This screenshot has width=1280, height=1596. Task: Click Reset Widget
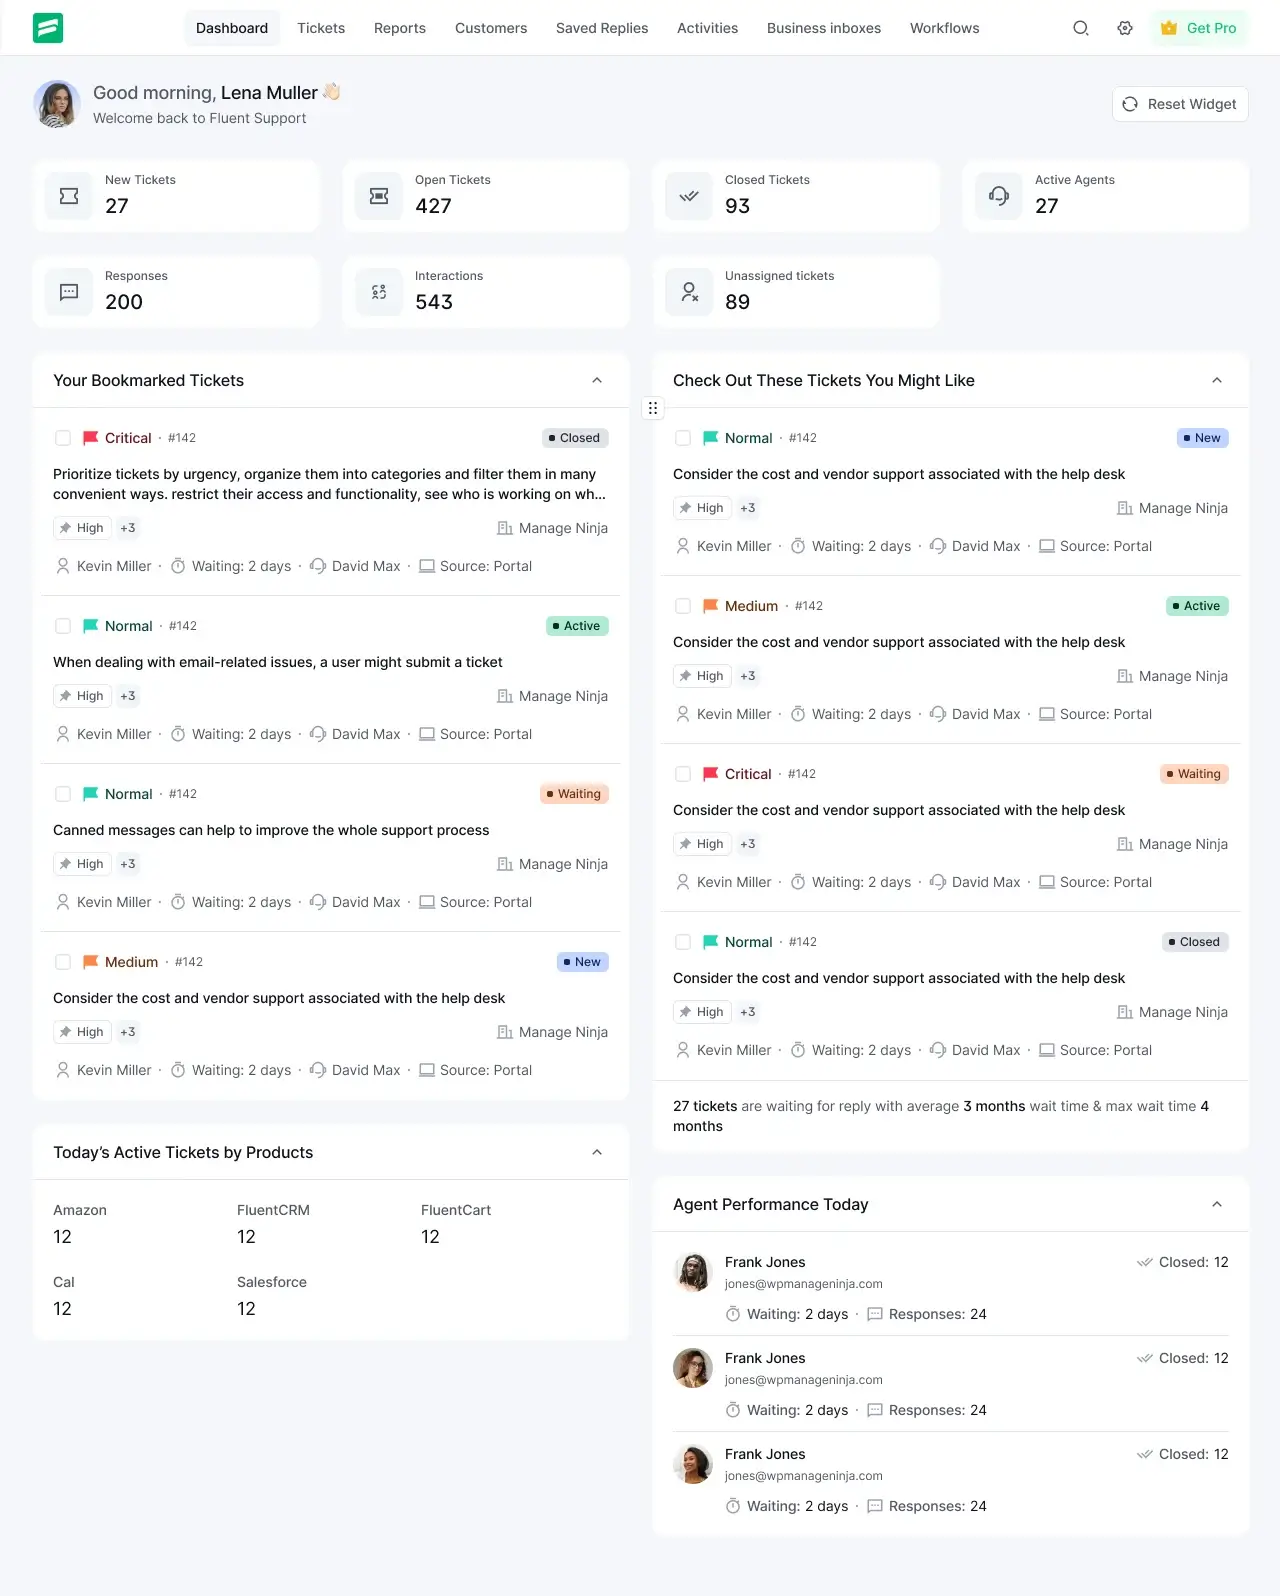pos(1180,104)
